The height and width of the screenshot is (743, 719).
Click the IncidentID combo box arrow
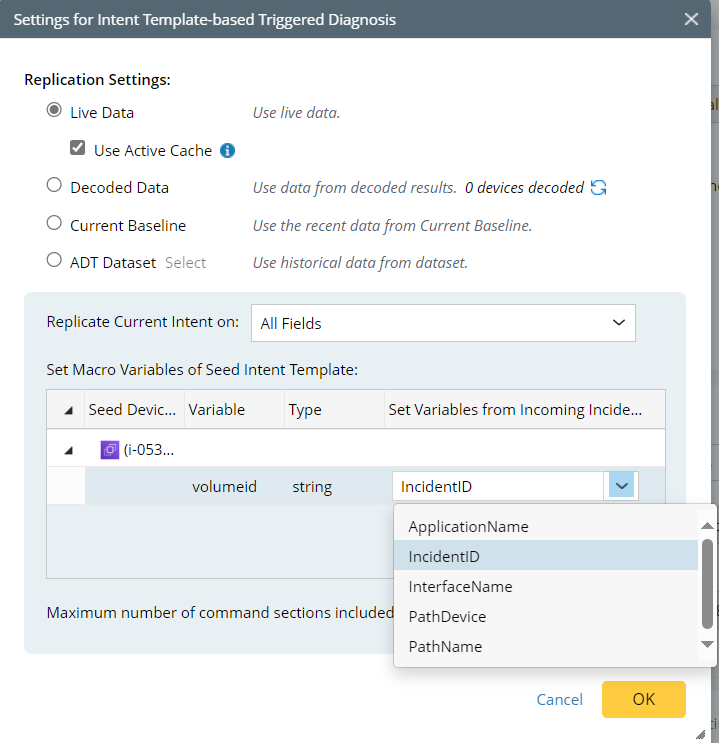click(622, 487)
